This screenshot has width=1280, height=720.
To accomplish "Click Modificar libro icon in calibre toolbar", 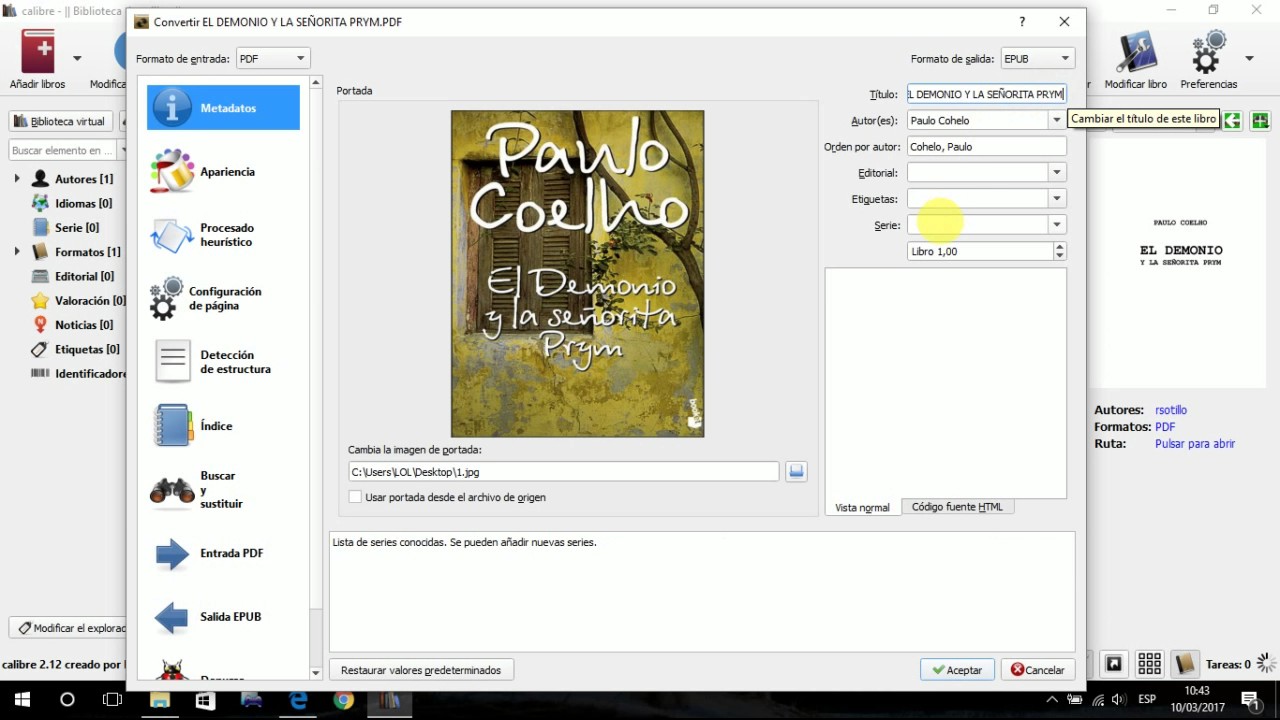I will [1136, 52].
